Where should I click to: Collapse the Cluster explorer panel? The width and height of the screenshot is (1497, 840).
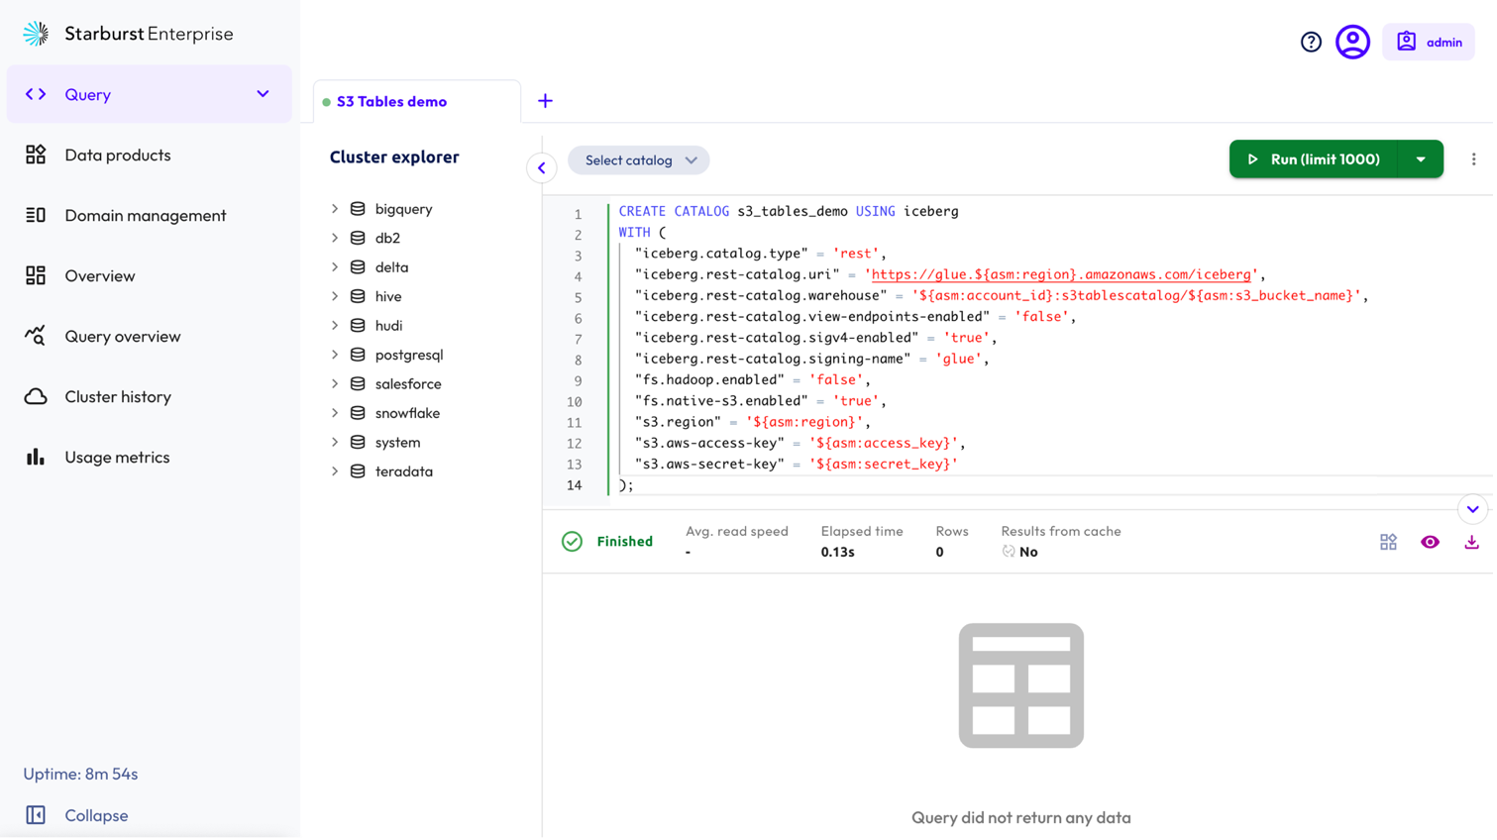pyautogui.click(x=543, y=168)
